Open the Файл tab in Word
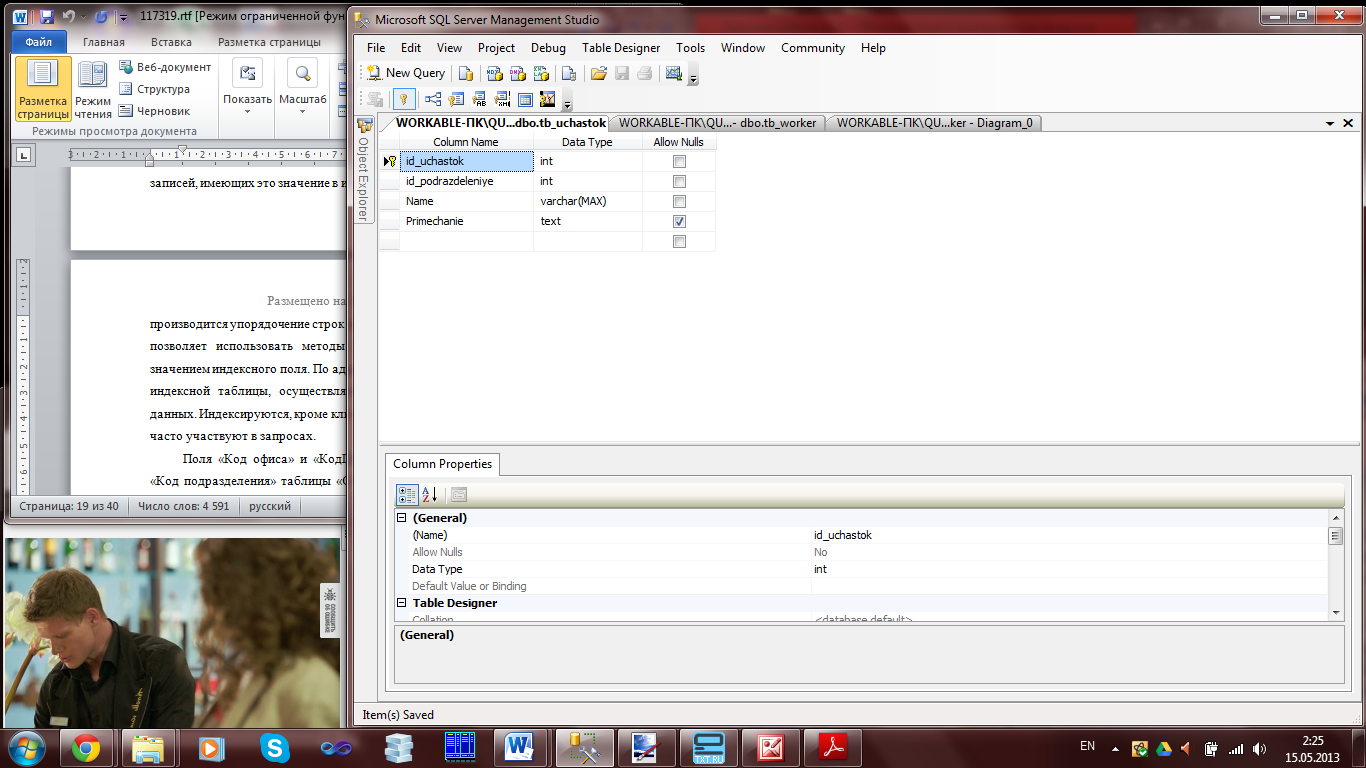This screenshot has height=768, width=1366. 39,42
